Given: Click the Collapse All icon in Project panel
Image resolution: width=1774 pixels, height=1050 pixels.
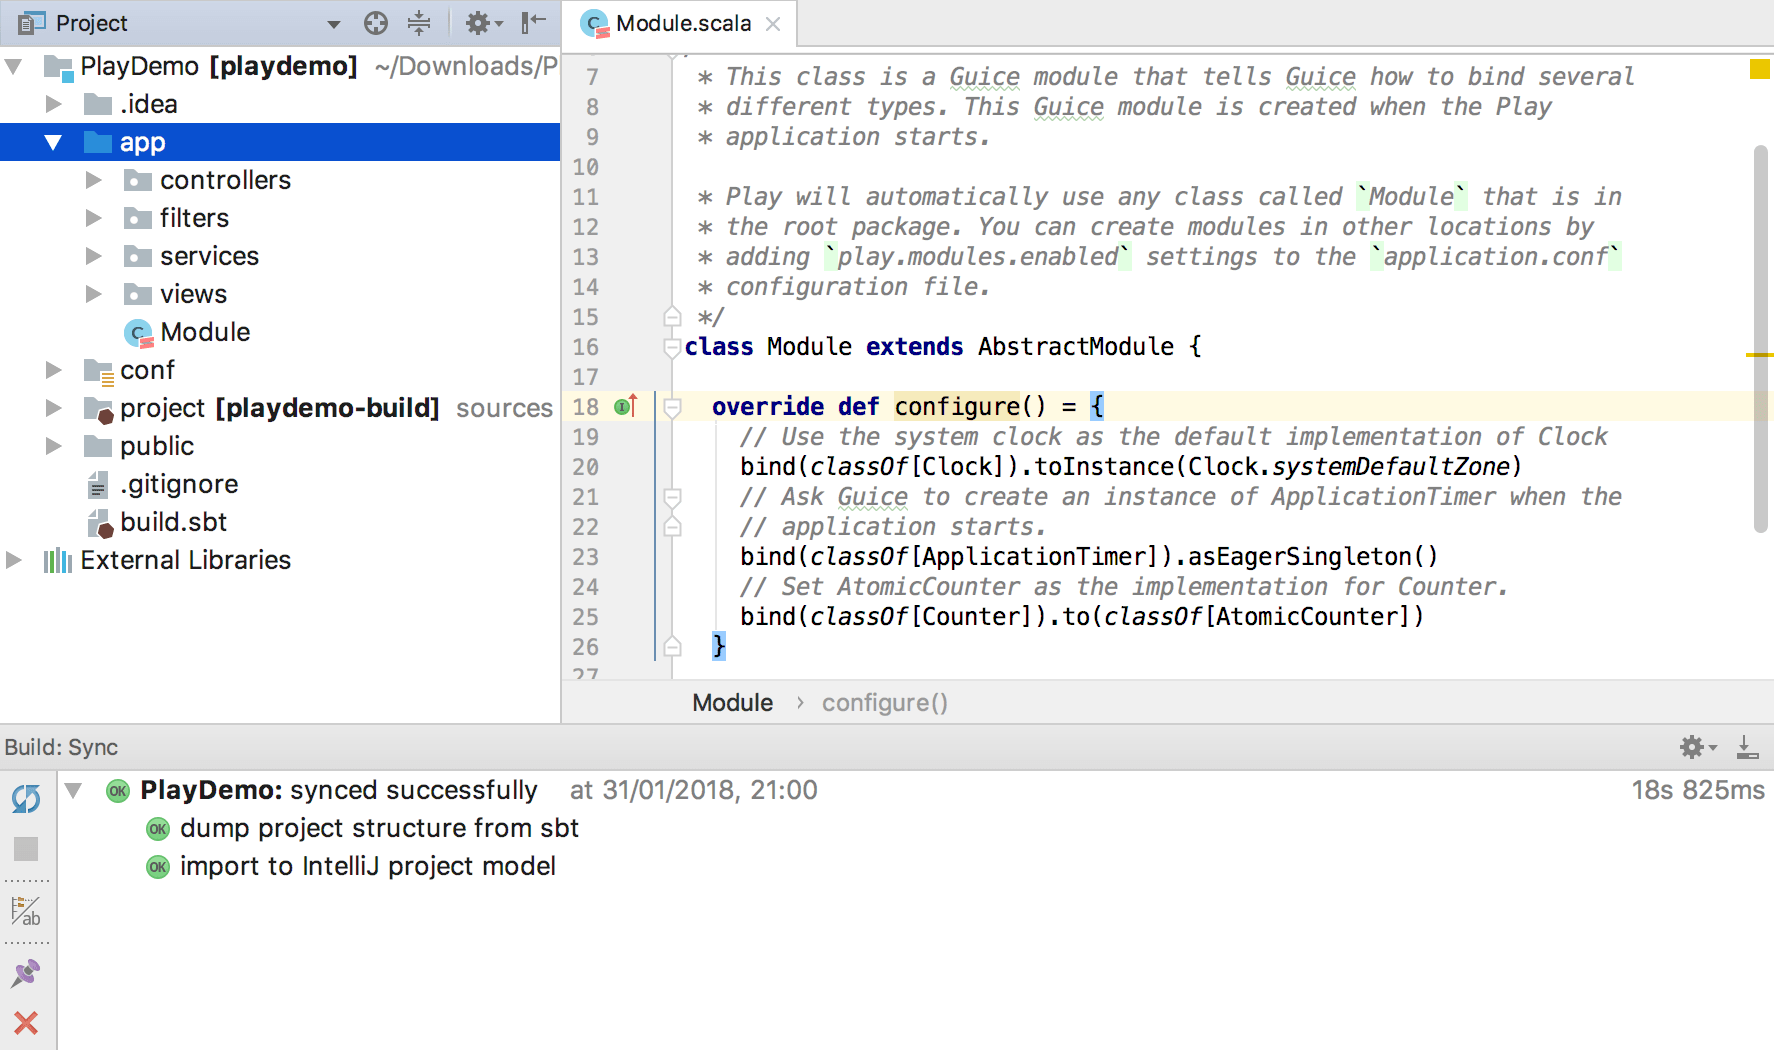Looking at the screenshot, I should [419, 23].
